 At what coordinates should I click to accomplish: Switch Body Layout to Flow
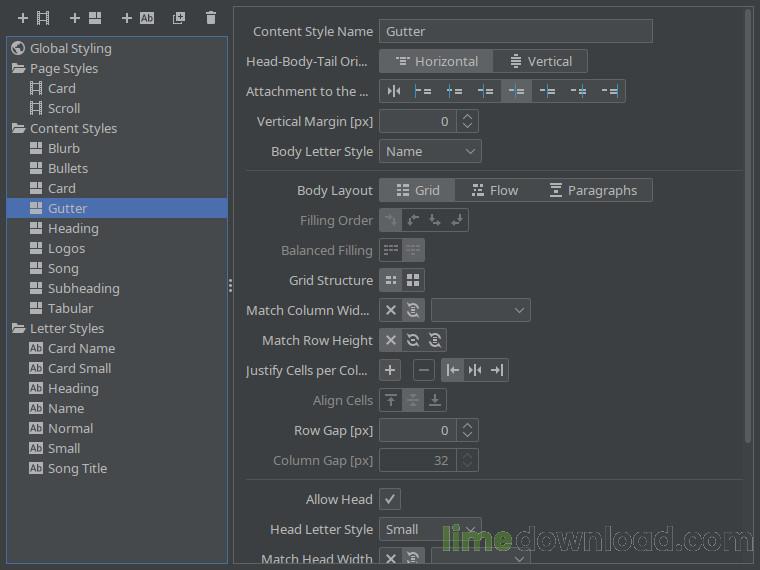coord(494,190)
